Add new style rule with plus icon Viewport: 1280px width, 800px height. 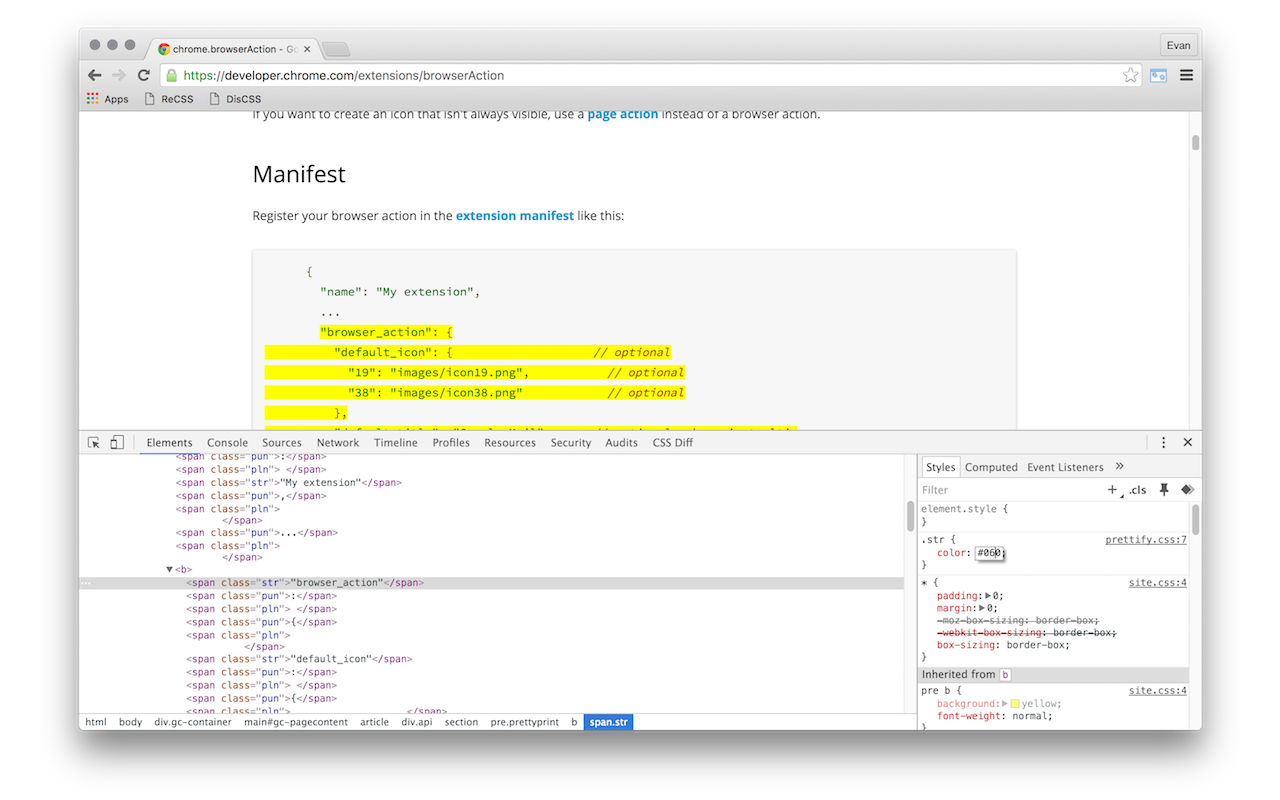tap(1112, 490)
